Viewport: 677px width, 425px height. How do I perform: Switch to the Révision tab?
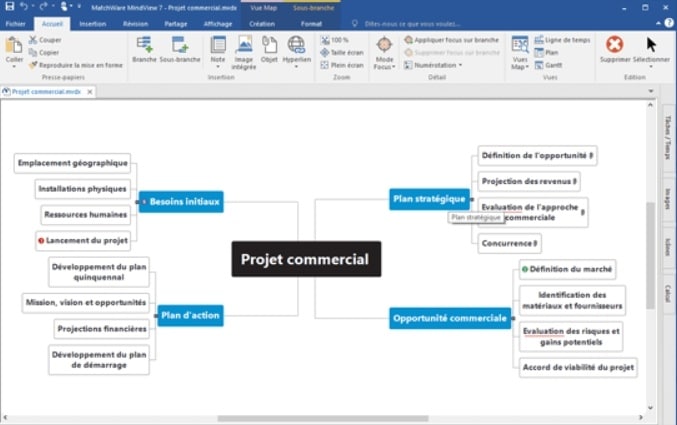pyautogui.click(x=135, y=24)
